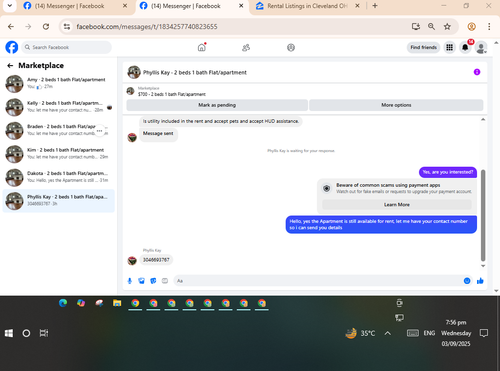
Task: Open the site information icon in address bar
Action: pyautogui.click(x=67, y=27)
